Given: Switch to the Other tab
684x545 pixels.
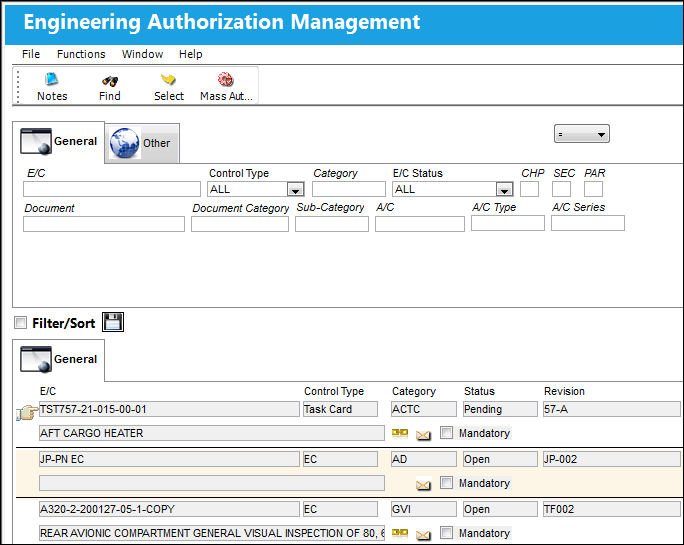Looking at the screenshot, I should pos(142,143).
